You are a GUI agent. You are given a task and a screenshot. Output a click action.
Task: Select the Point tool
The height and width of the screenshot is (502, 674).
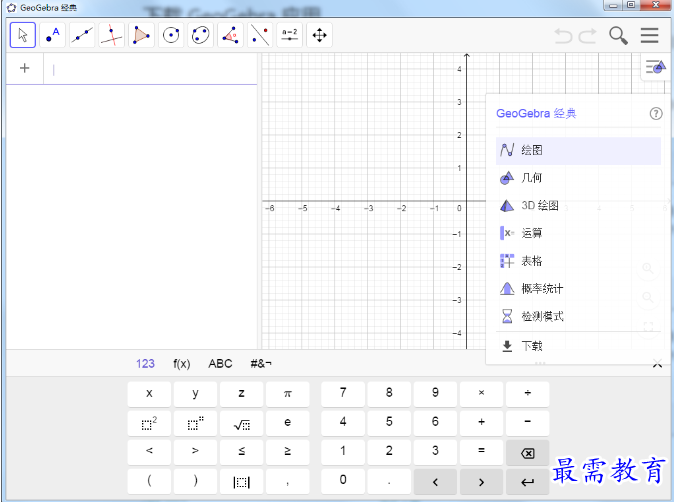click(x=52, y=35)
